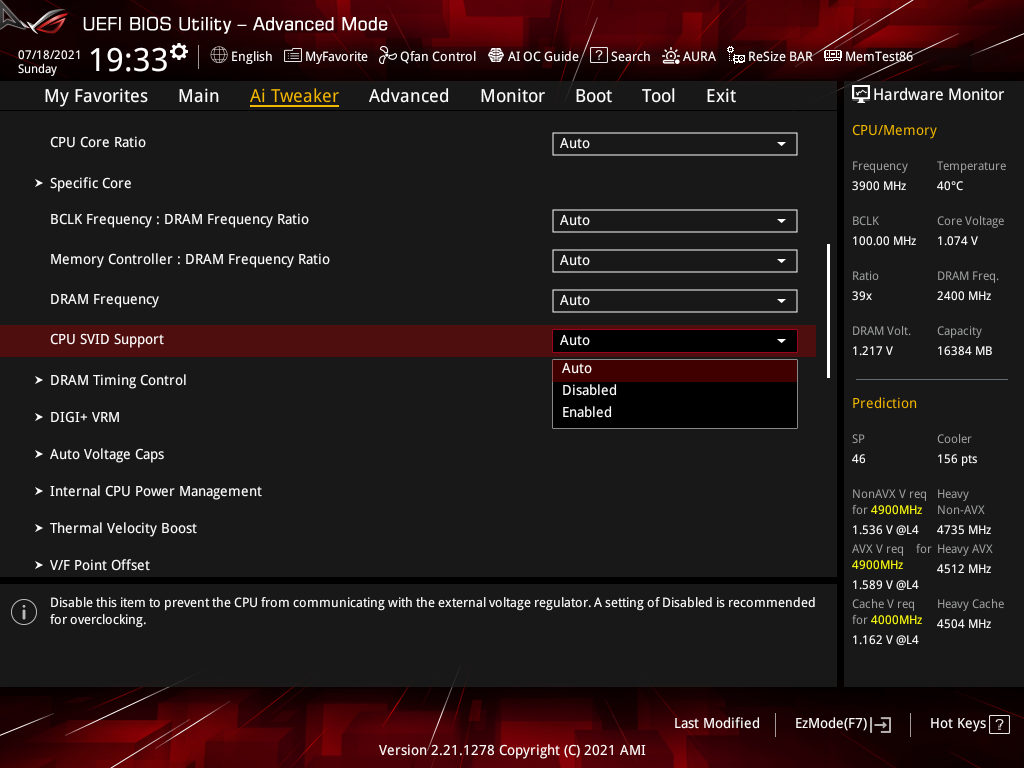Select Disabled in the CPU SVID list
This screenshot has height=768, width=1024.
tap(588, 390)
